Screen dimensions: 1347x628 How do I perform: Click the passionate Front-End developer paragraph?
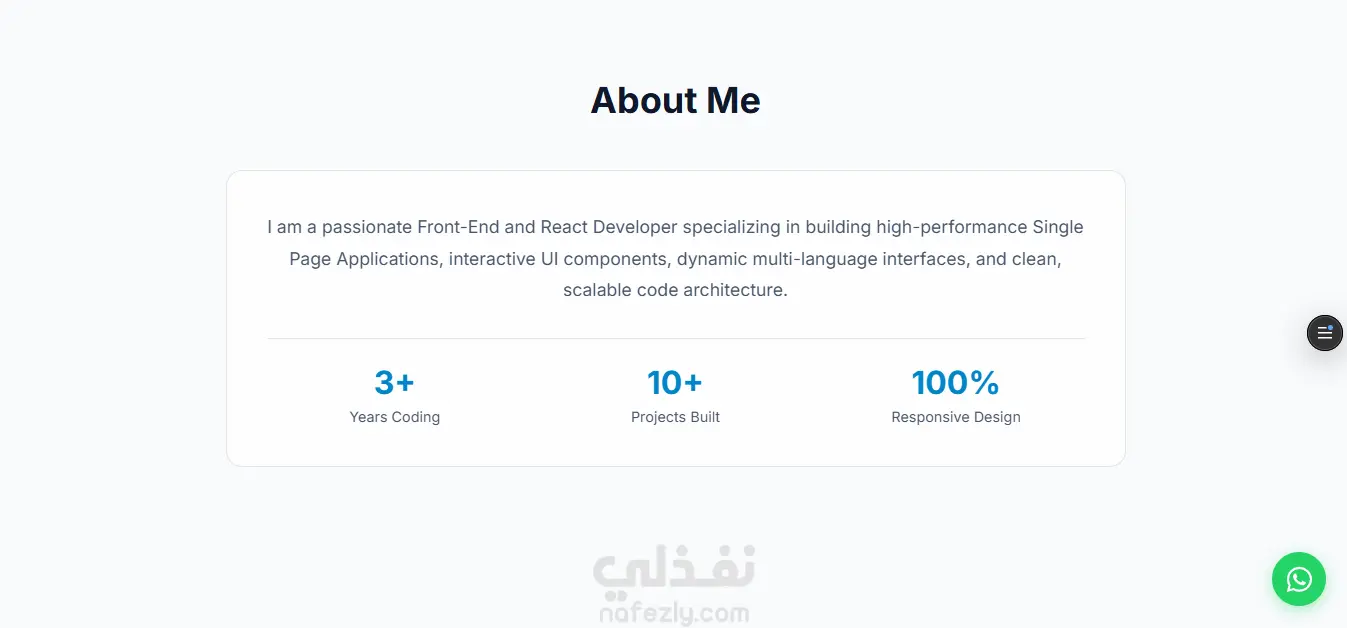[x=675, y=259]
